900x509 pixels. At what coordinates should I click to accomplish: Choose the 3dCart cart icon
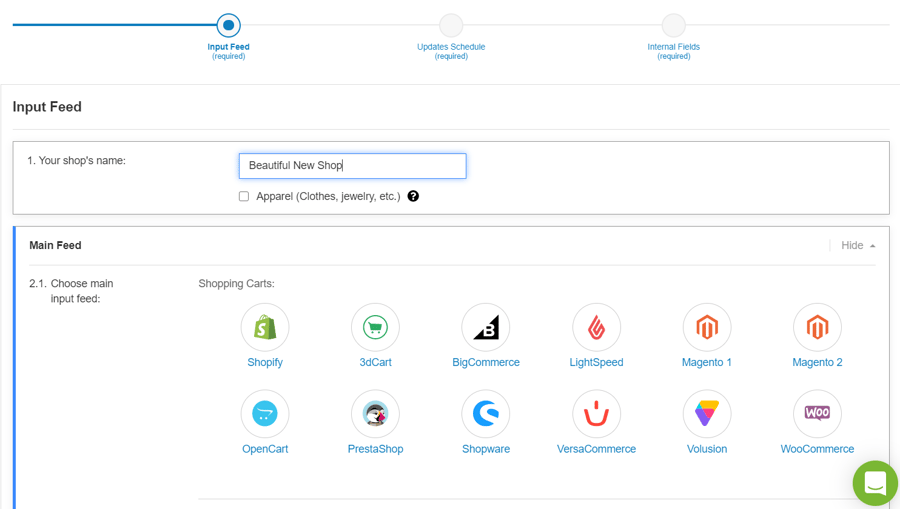point(375,327)
